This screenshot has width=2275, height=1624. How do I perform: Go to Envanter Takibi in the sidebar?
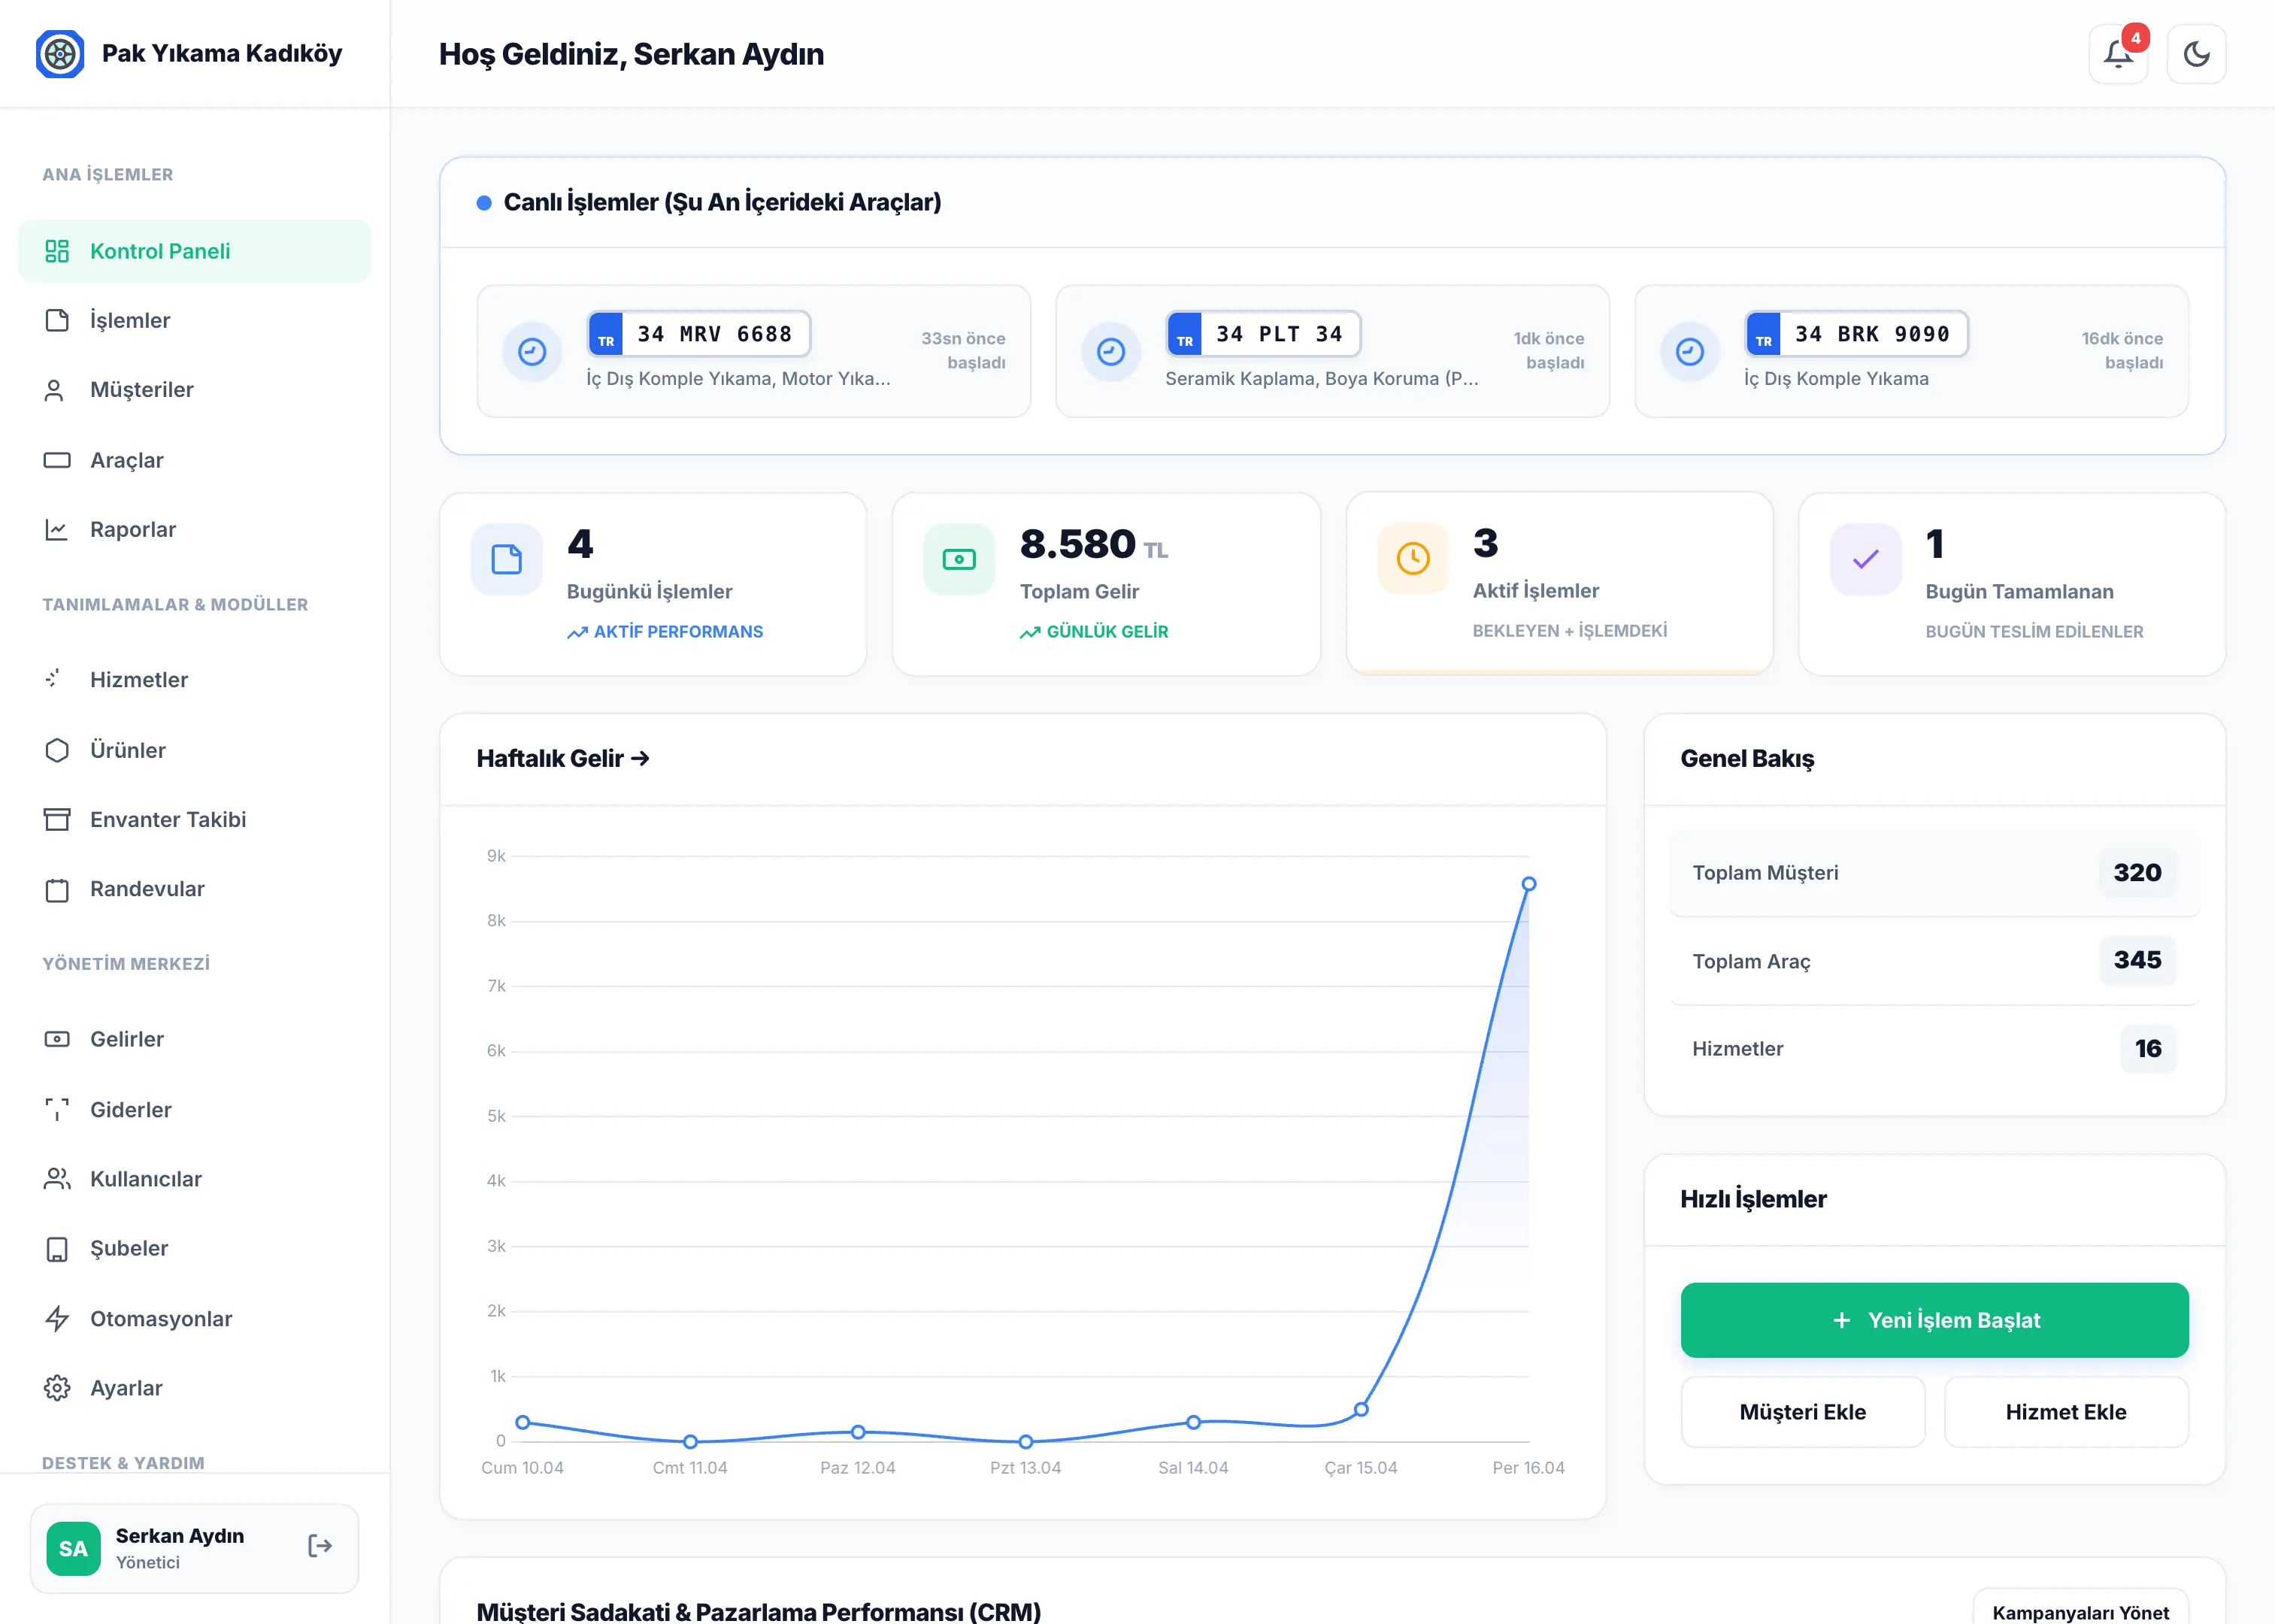[x=167, y=819]
